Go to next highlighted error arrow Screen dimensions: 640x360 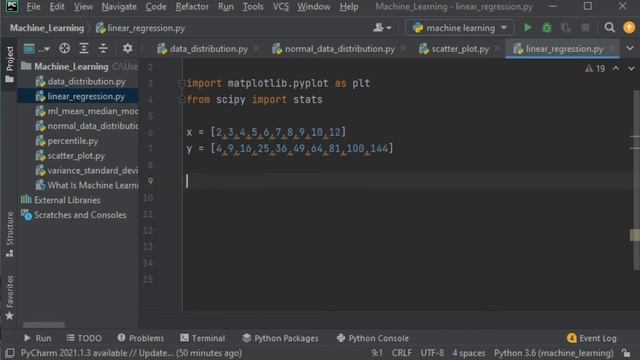[631, 69]
